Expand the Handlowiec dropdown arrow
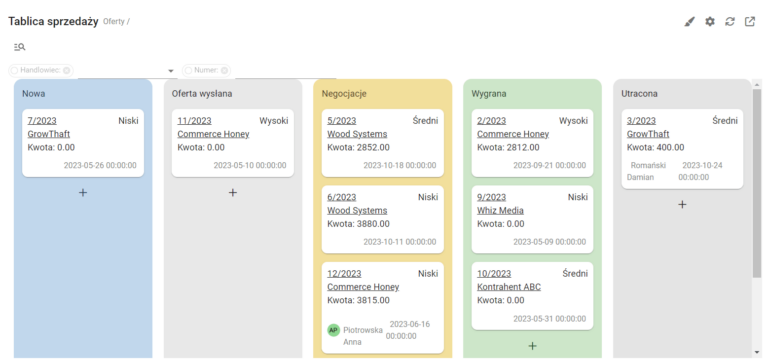This screenshot has height=360, width=768. [x=171, y=71]
